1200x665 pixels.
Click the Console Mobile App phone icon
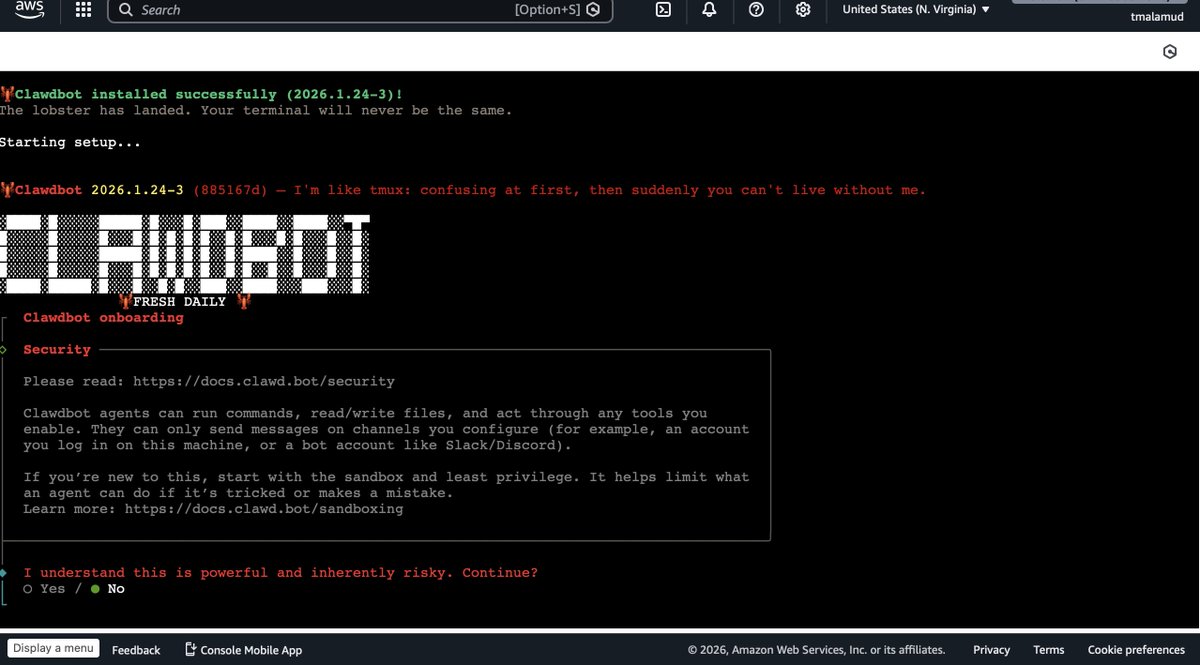coord(190,649)
